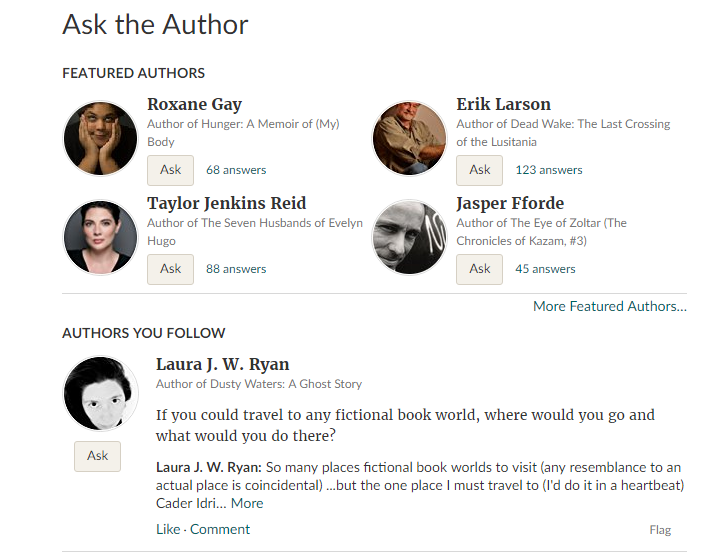Open More Featured Authors link
Image resolution: width=710 pixels, height=552 pixels.
pos(610,307)
